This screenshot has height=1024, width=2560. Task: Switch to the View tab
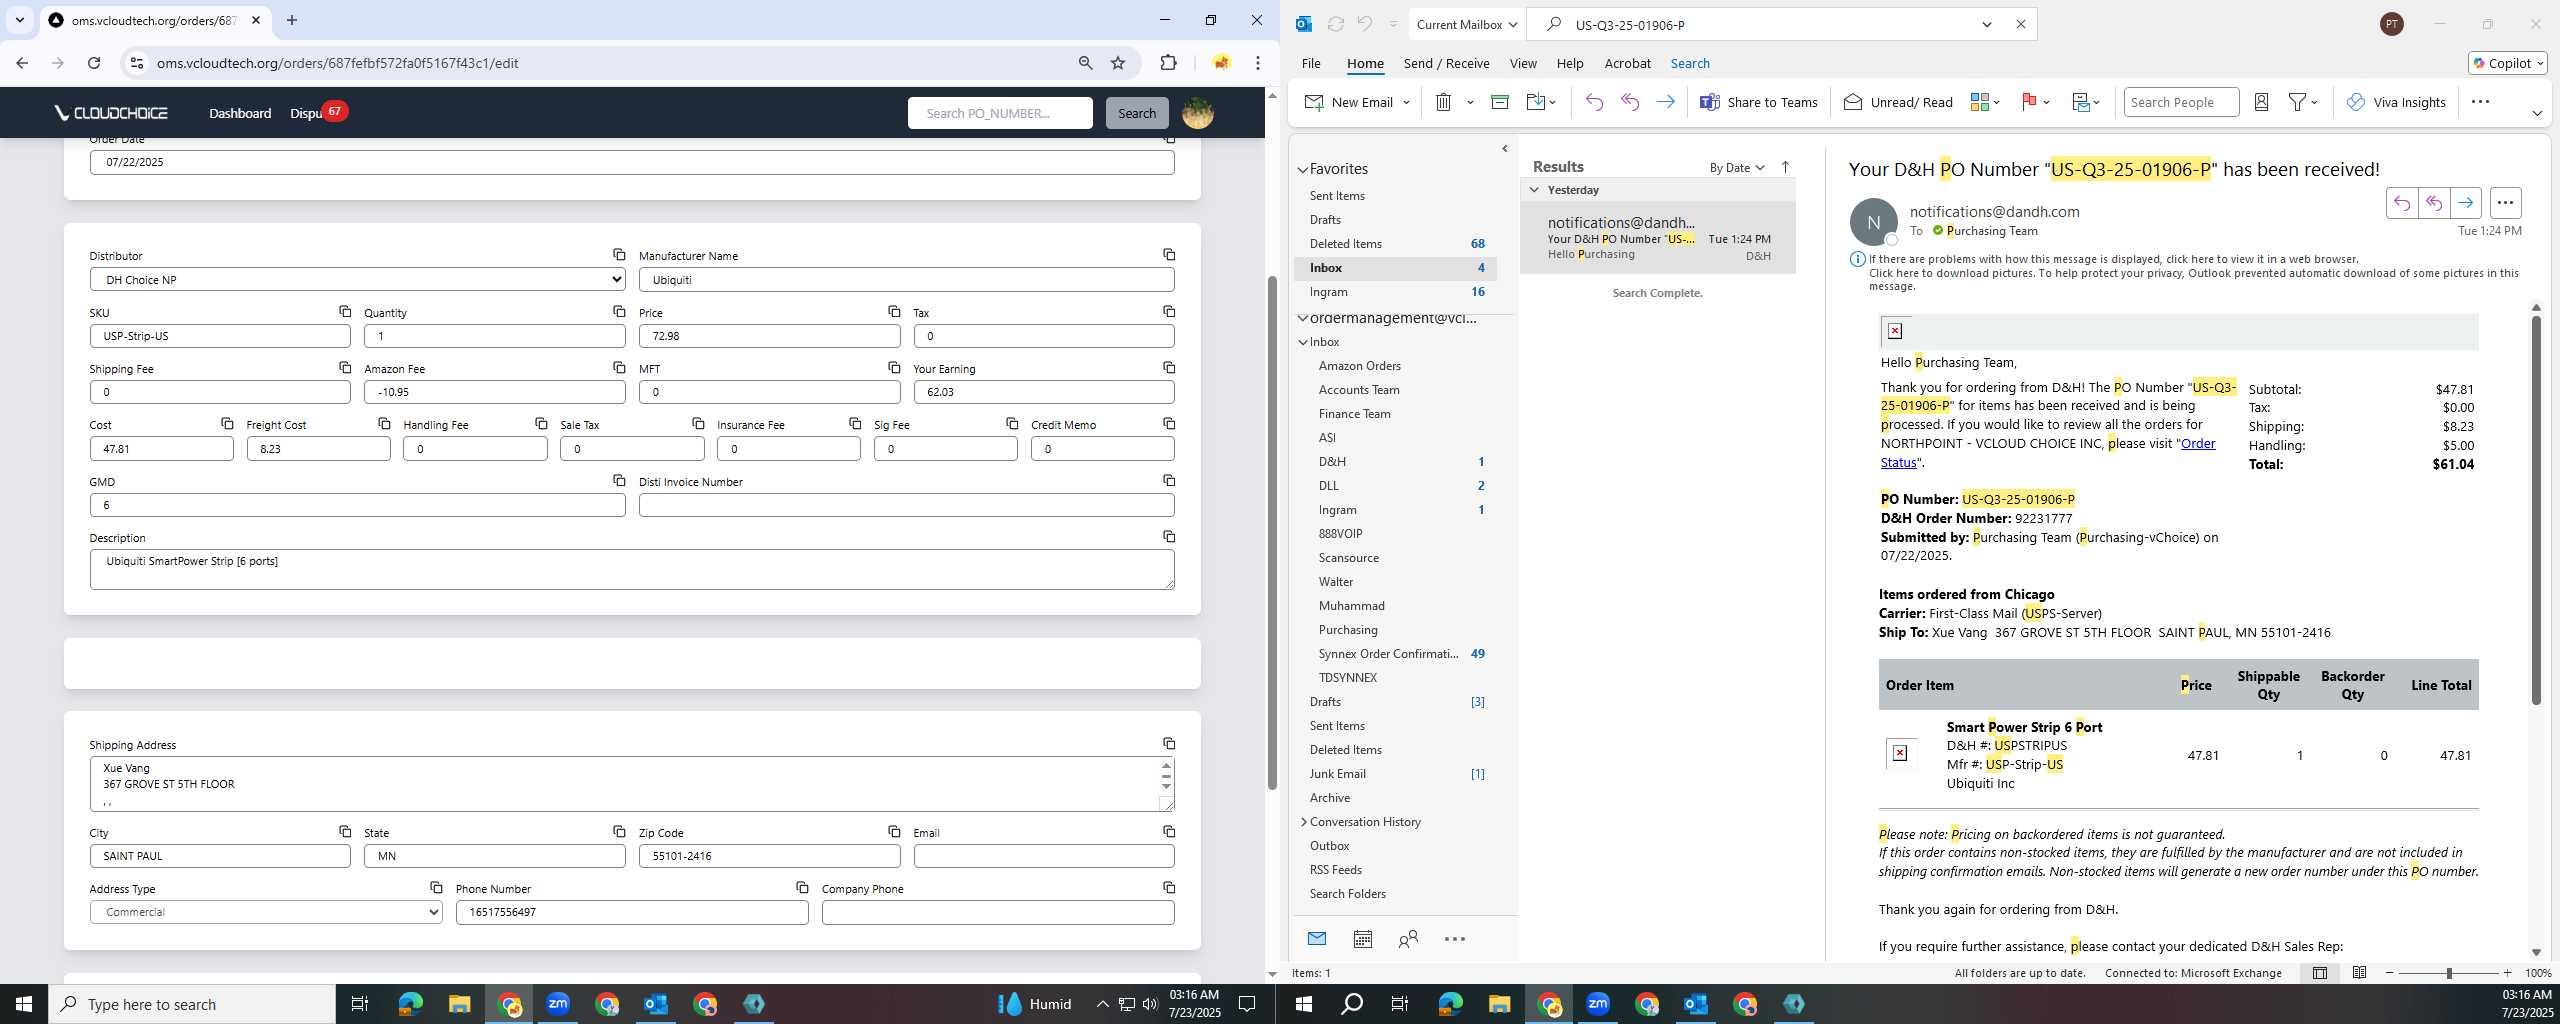pos(1523,63)
